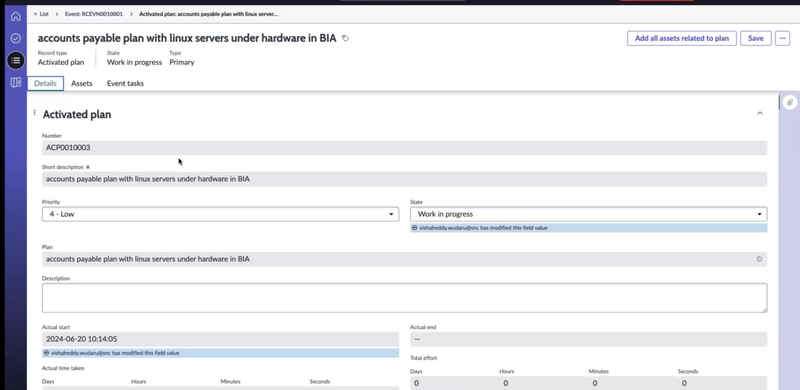The width and height of the screenshot is (800, 390).
Task: Open the Home icon in sidebar
Action: (16, 16)
